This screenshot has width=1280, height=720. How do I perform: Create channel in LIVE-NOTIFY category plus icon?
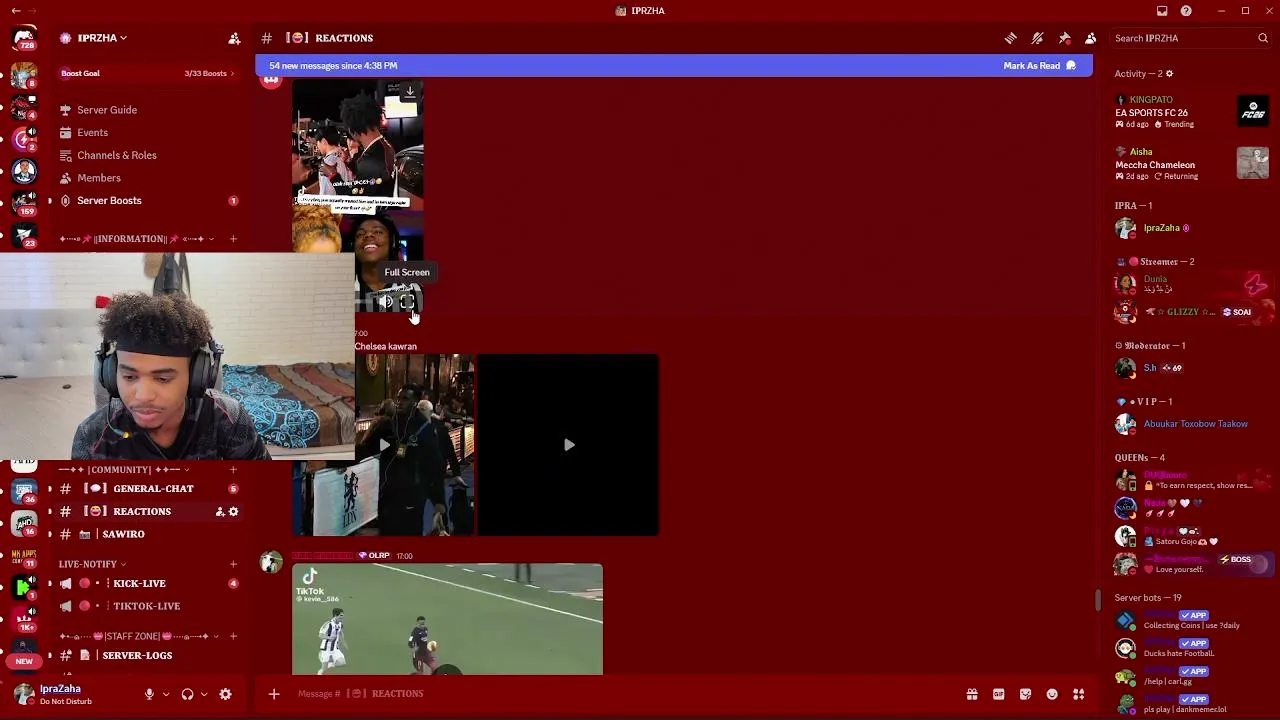233,564
